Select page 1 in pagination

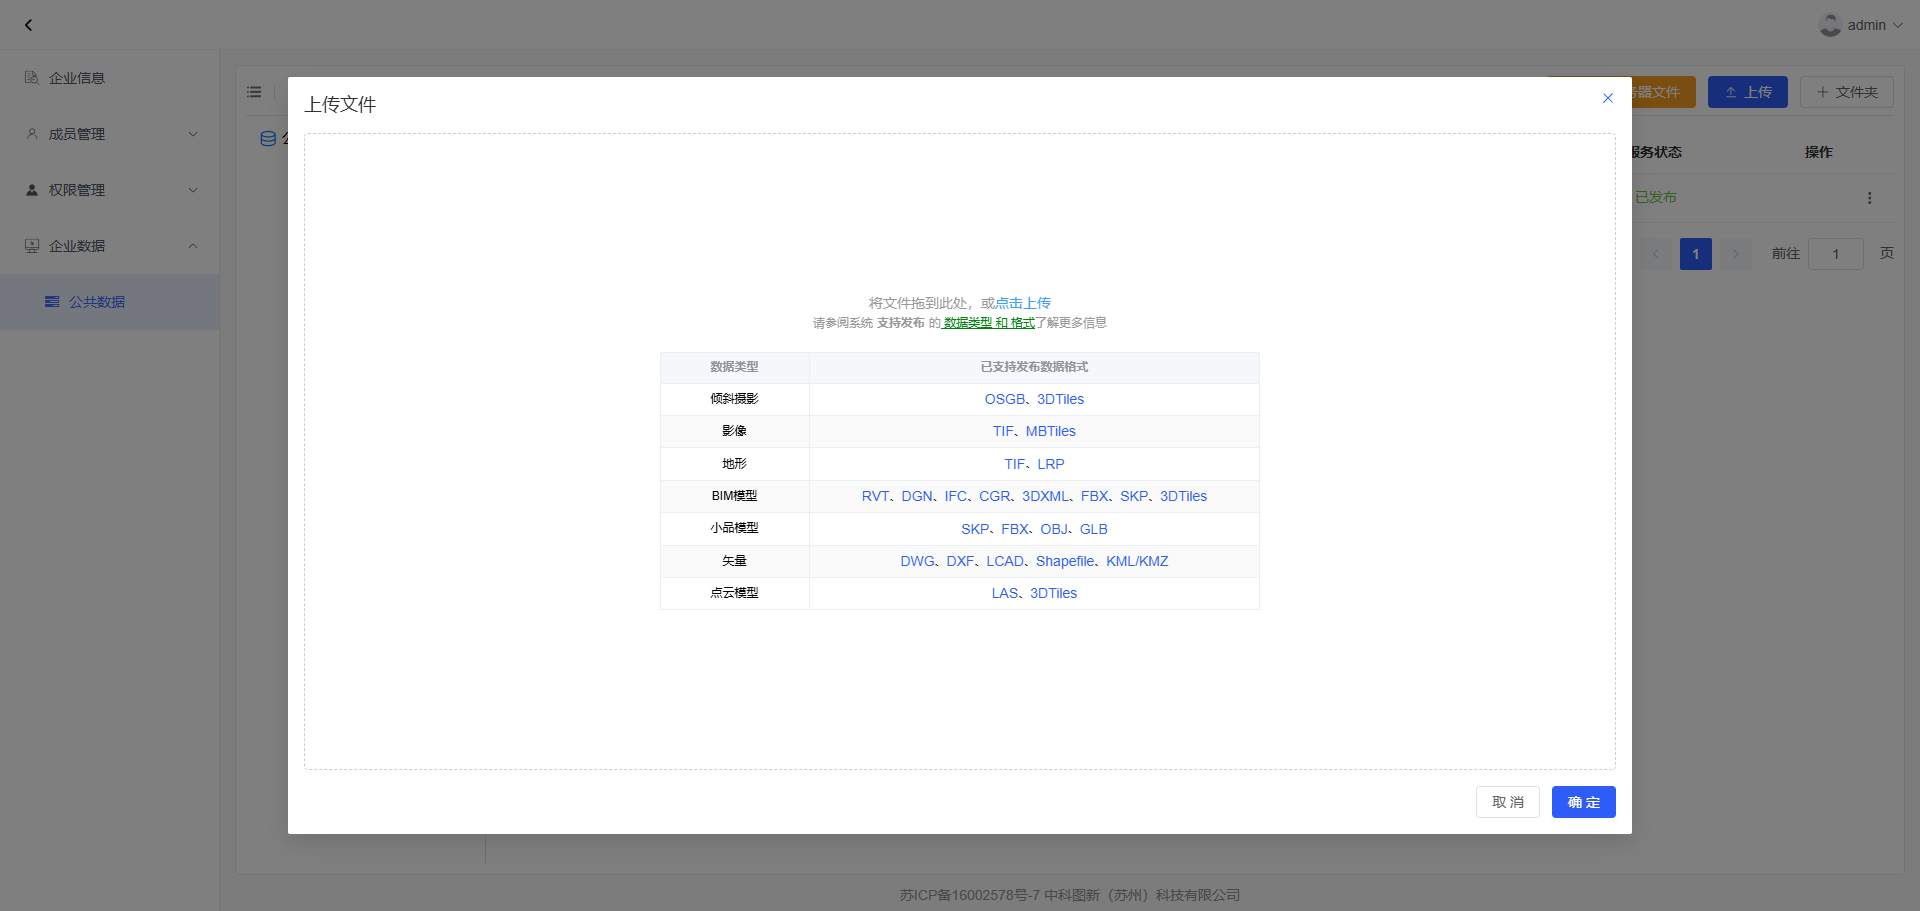(1695, 254)
